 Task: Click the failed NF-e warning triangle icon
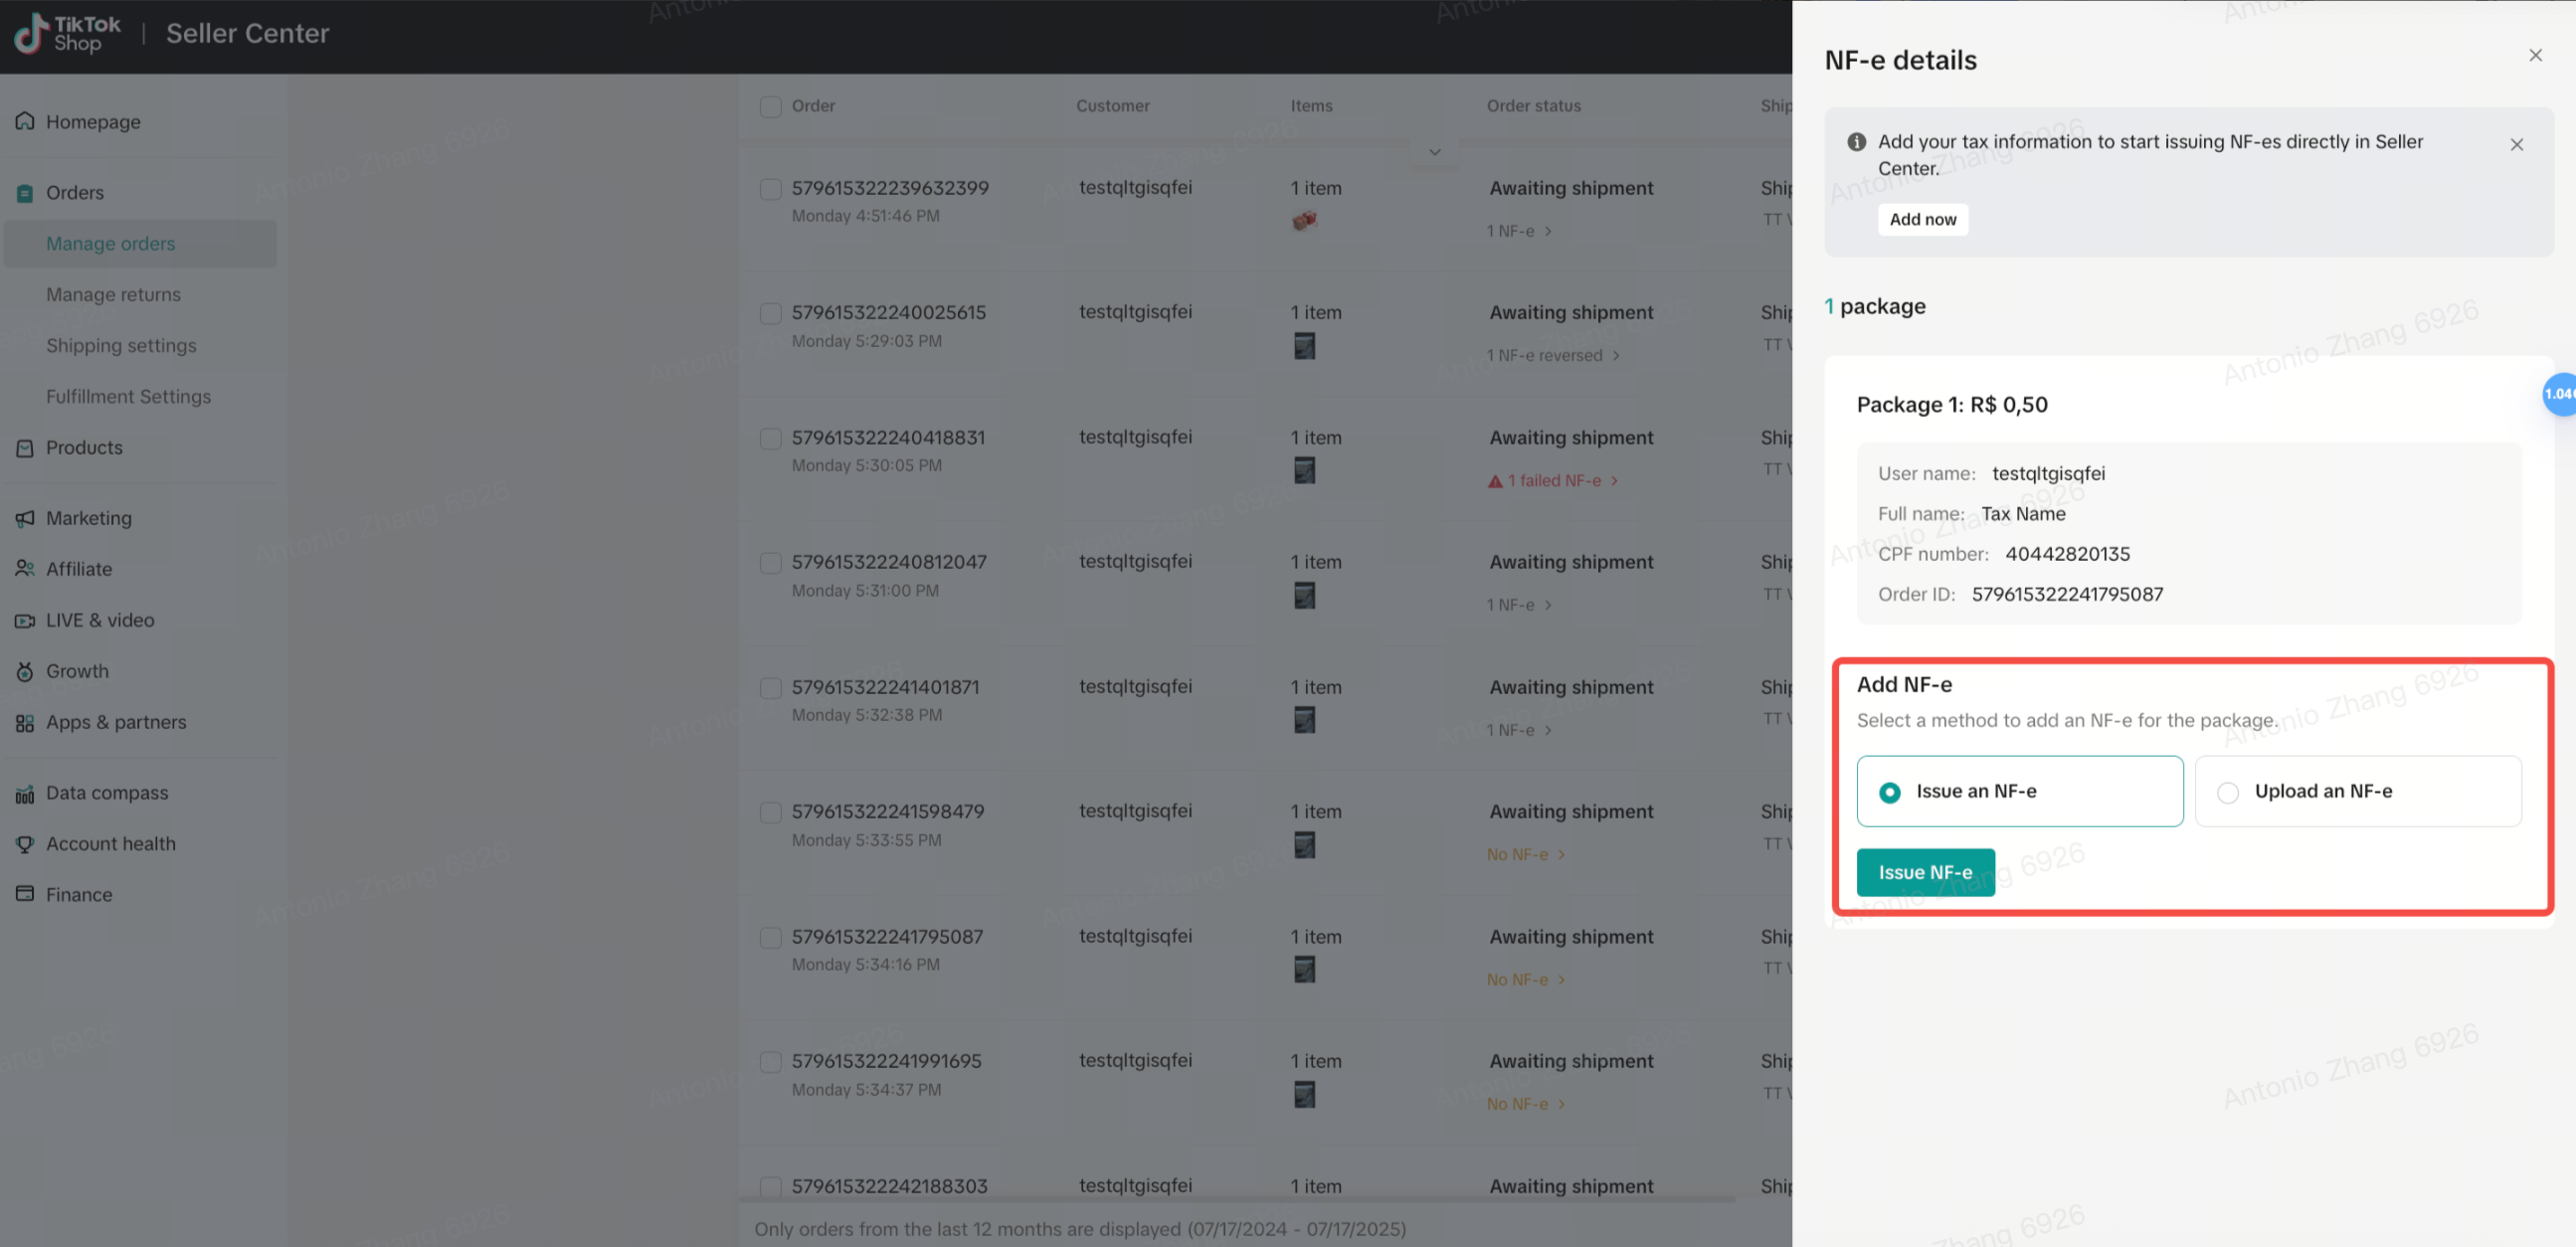pos(1495,481)
